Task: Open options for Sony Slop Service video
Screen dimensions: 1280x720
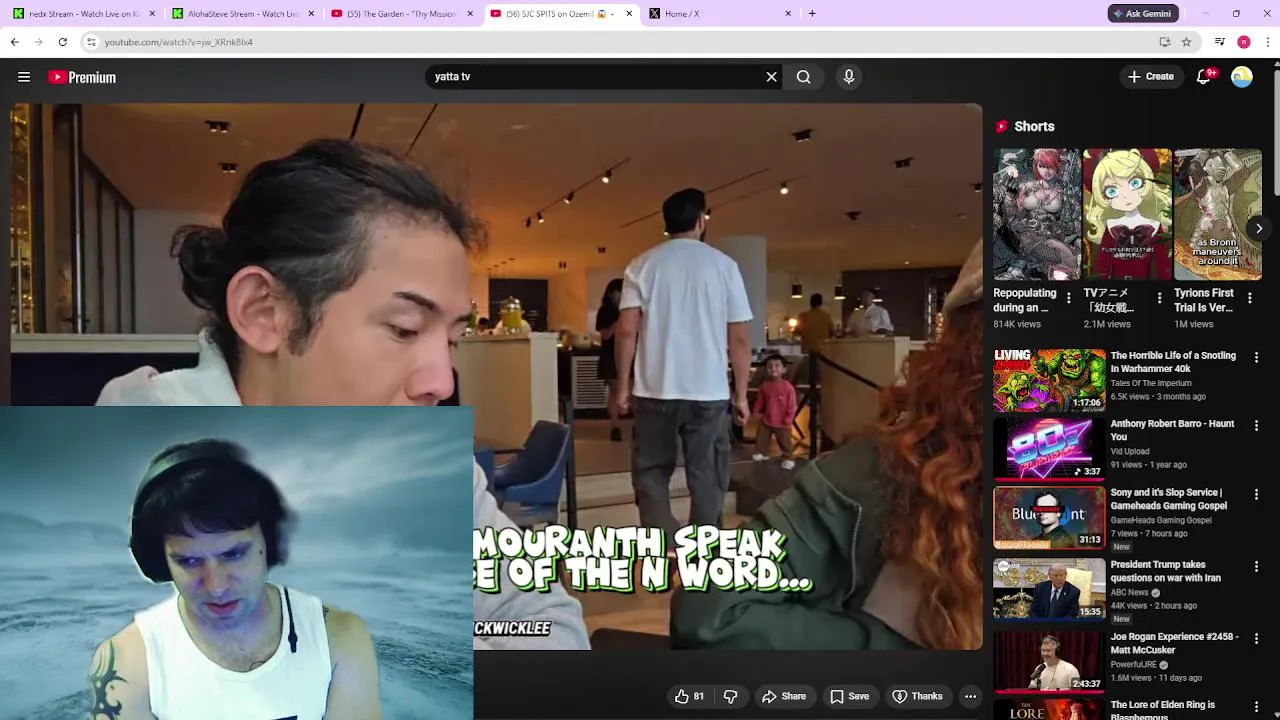Action: coord(1256,494)
